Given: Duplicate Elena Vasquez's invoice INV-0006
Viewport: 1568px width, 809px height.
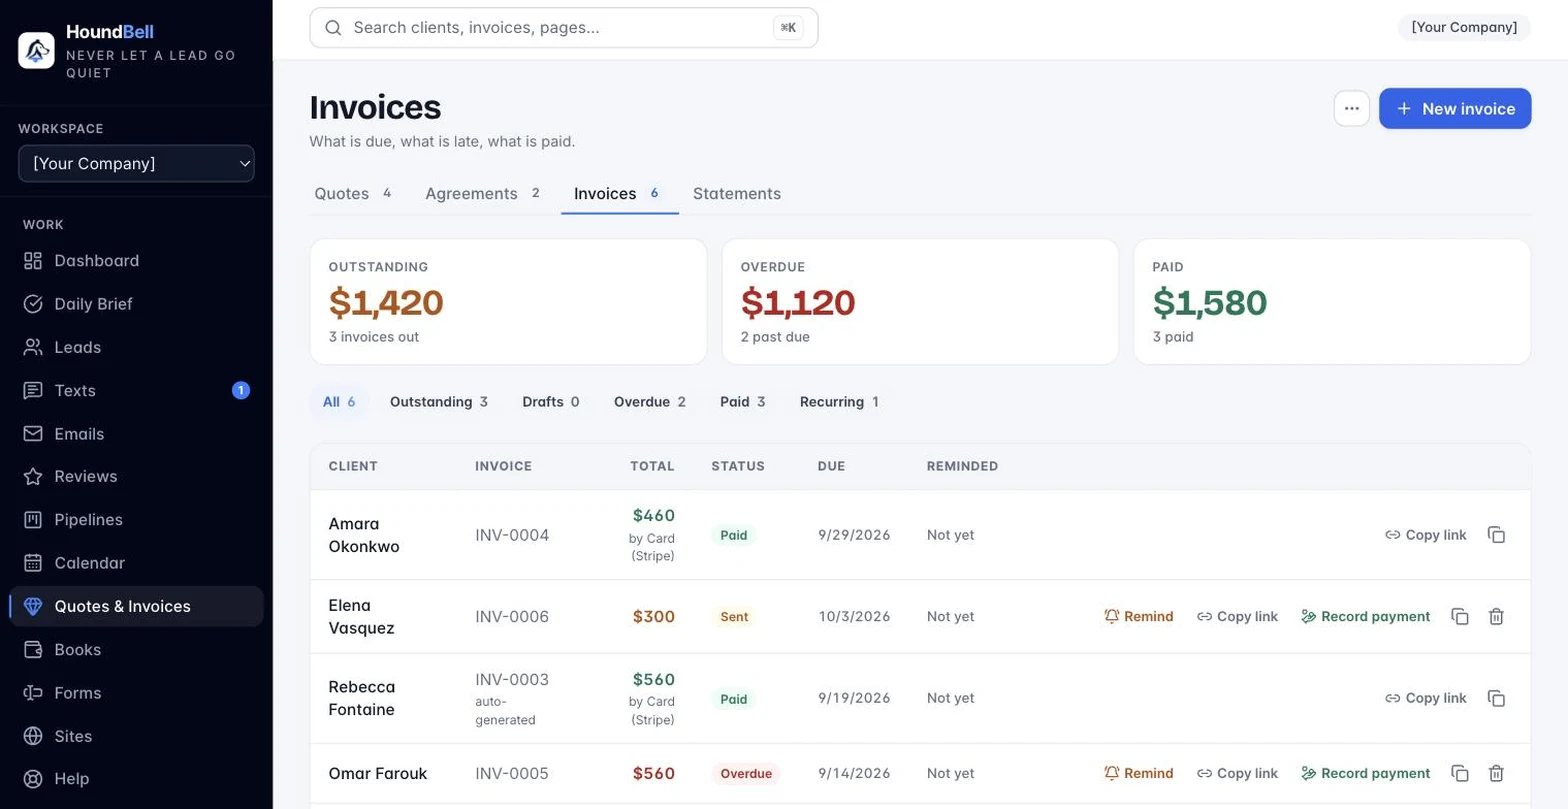Looking at the screenshot, I should (1460, 617).
